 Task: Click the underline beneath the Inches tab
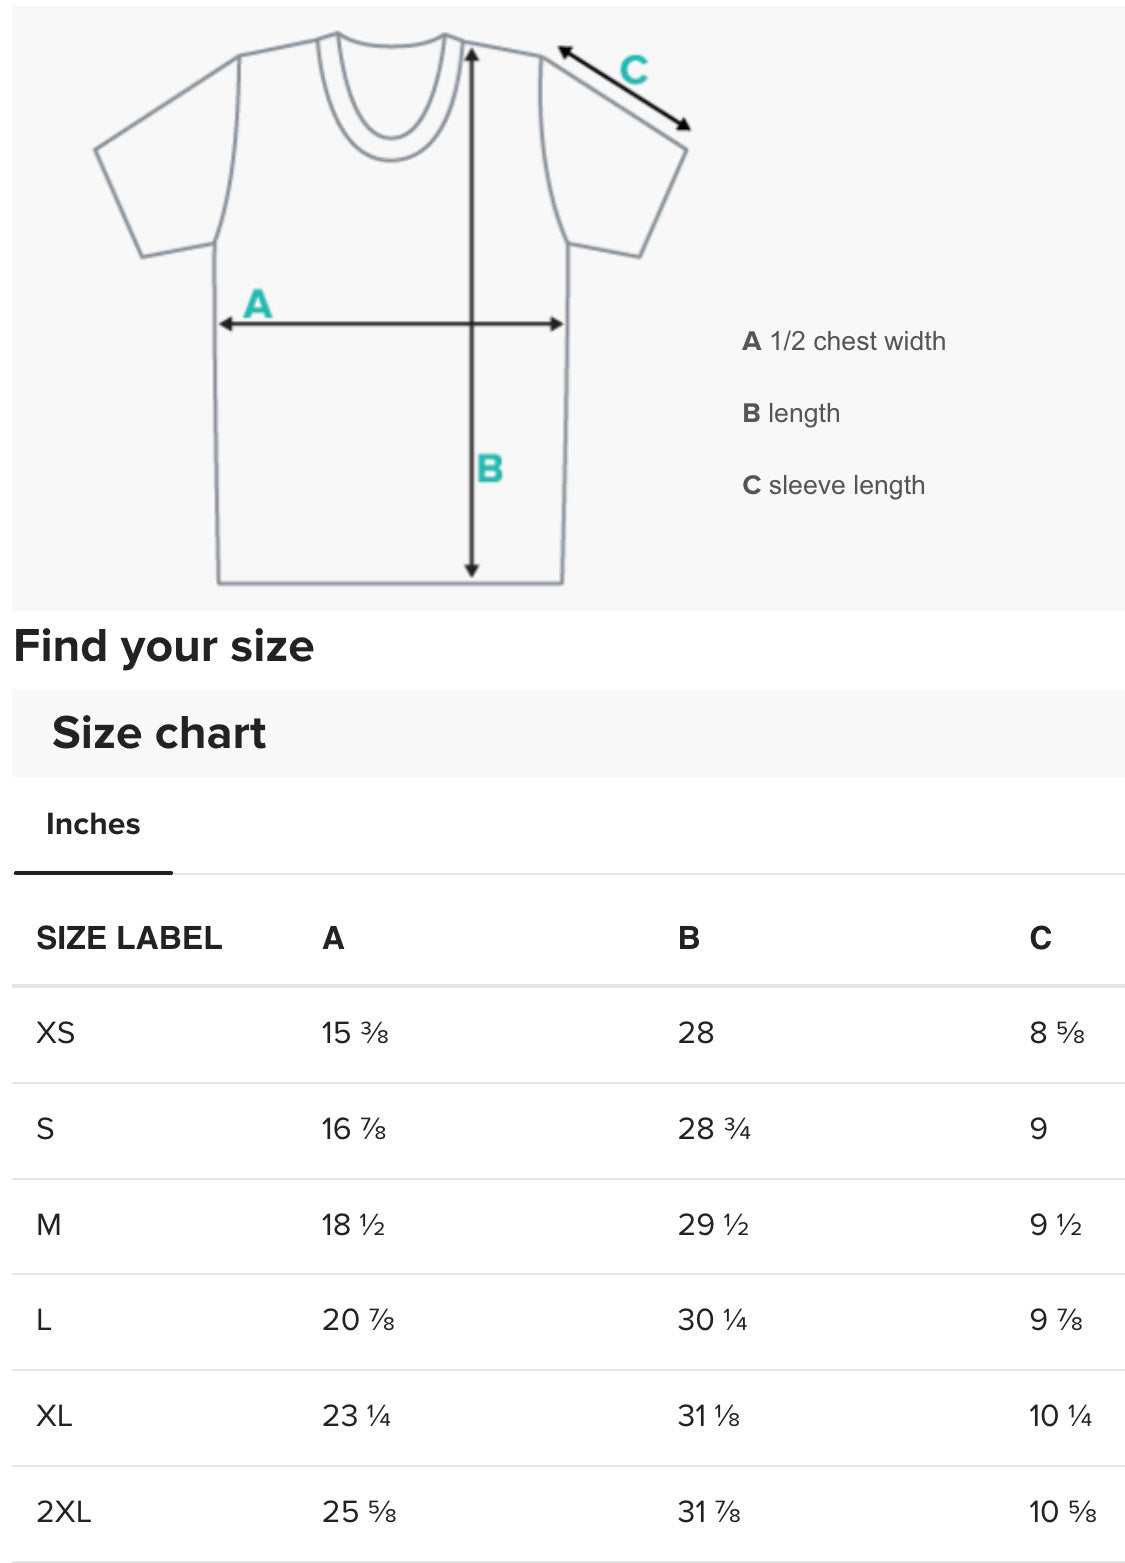93,873
